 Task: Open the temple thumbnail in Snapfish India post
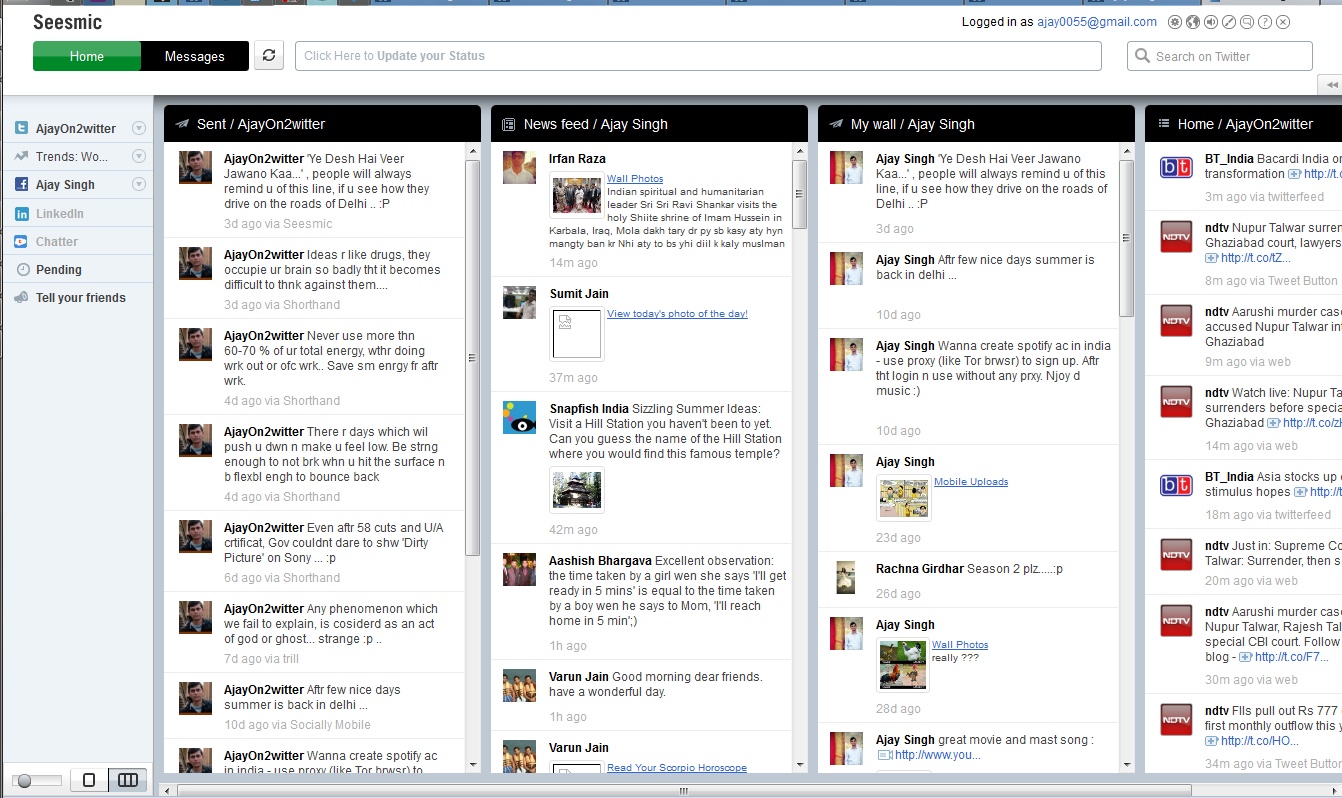coord(577,490)
